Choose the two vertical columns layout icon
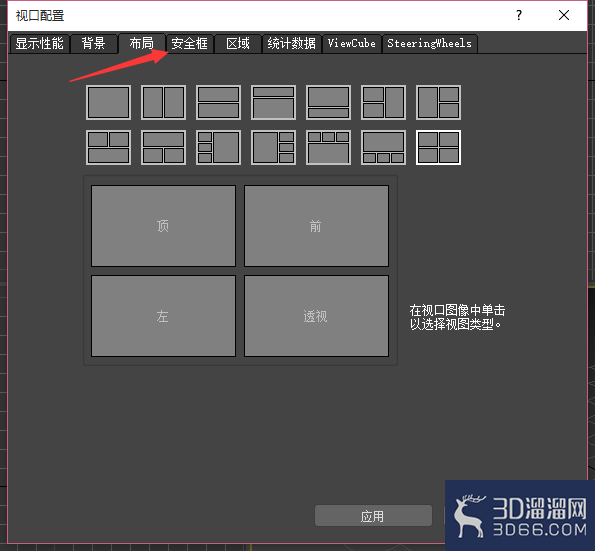This screenshot has width=595, height=551. pos(164,102)
